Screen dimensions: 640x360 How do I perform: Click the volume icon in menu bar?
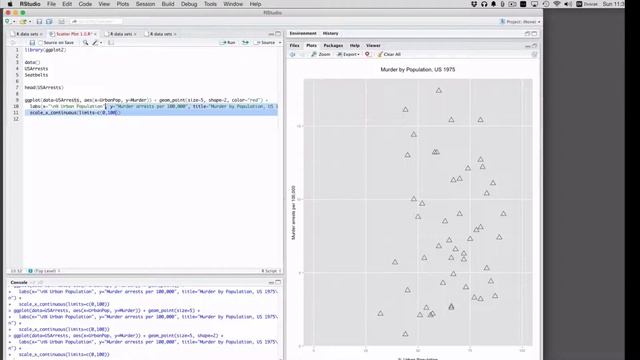[568, 4]
